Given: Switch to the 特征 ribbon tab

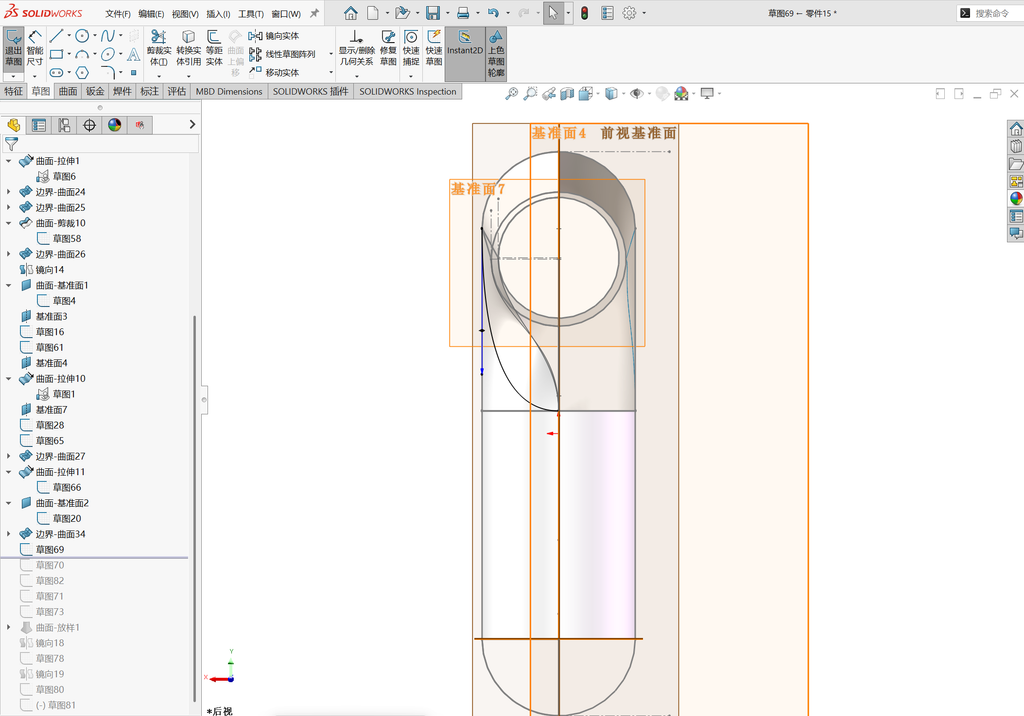Looking at the screenshot, I should pos(14,91).
